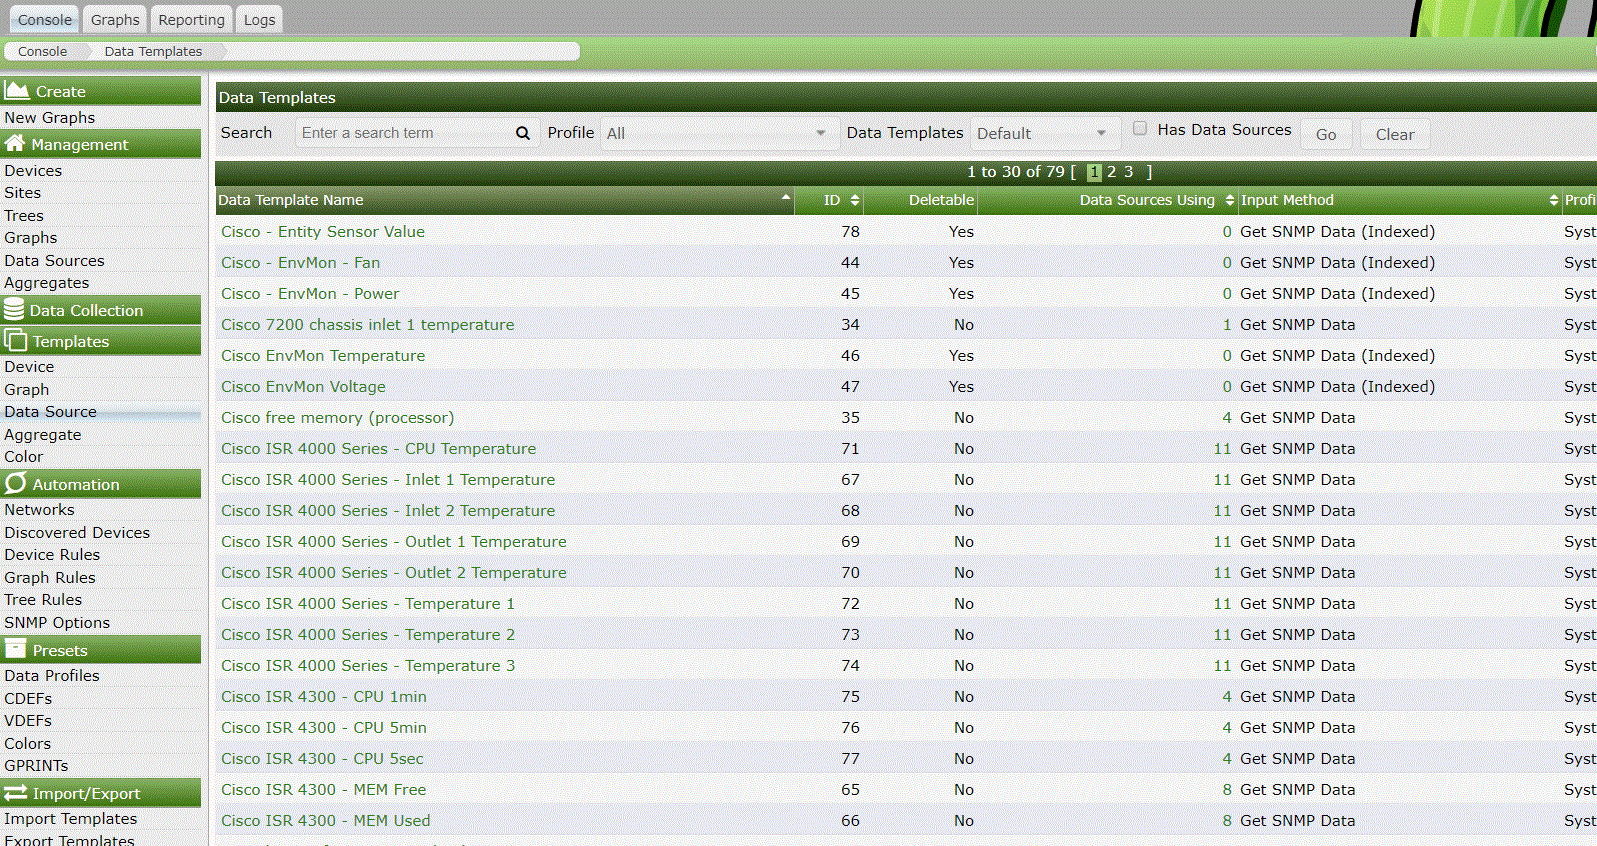Open Data Sources in Management menu
1597x846 pixels.
54,260
